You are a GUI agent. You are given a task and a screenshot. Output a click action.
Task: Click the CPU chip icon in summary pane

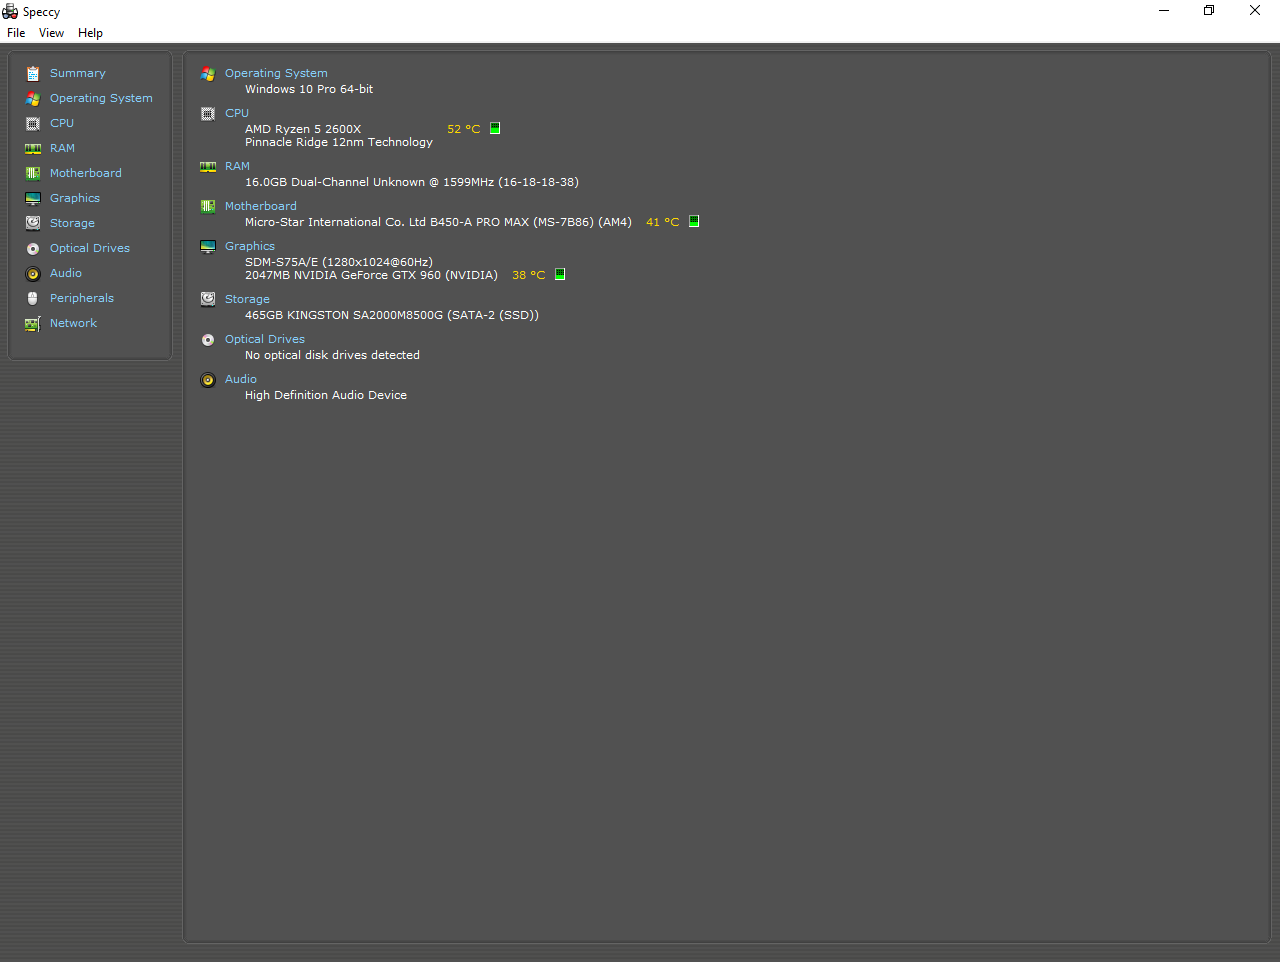pos(208,113)
